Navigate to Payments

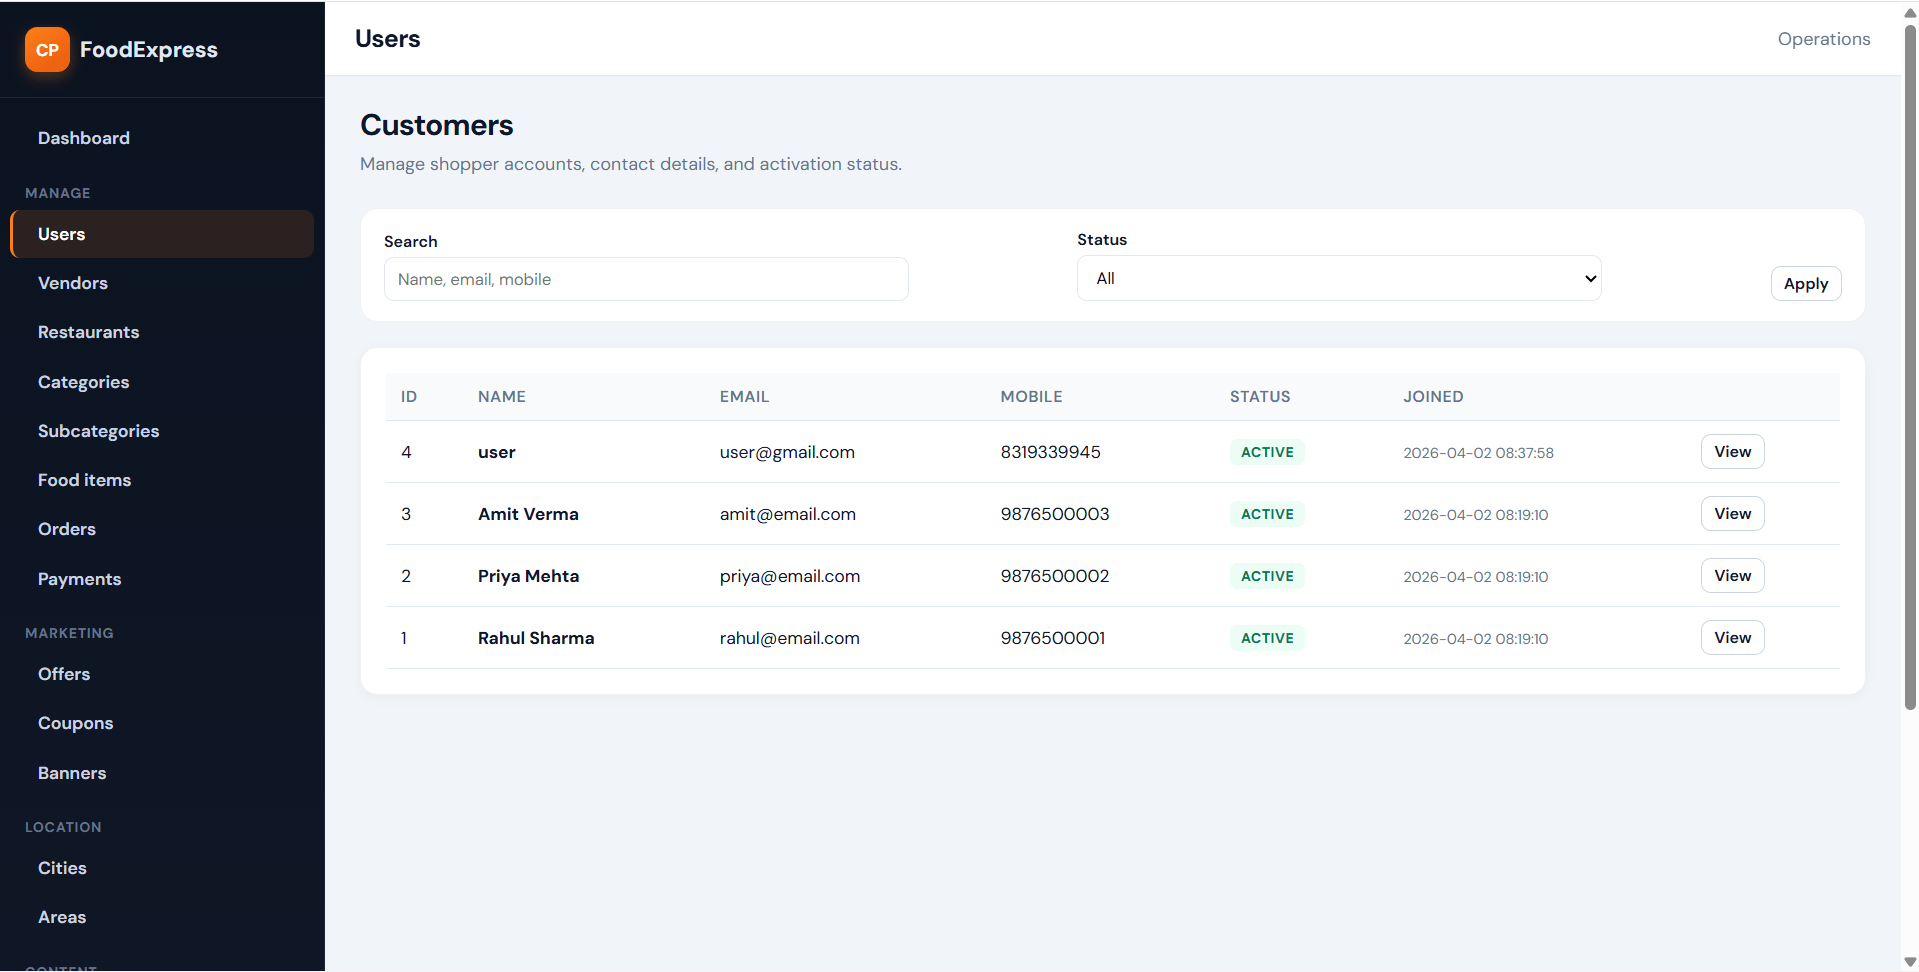click(x=79, y=579)
